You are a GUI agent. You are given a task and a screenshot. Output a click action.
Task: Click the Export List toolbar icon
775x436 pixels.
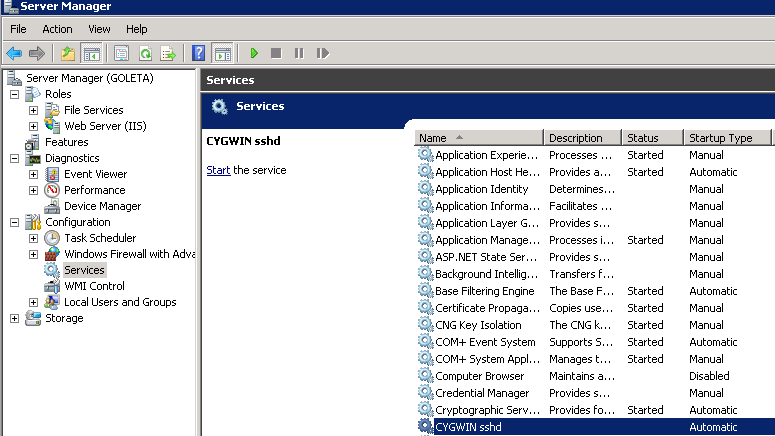pos(169,53)
